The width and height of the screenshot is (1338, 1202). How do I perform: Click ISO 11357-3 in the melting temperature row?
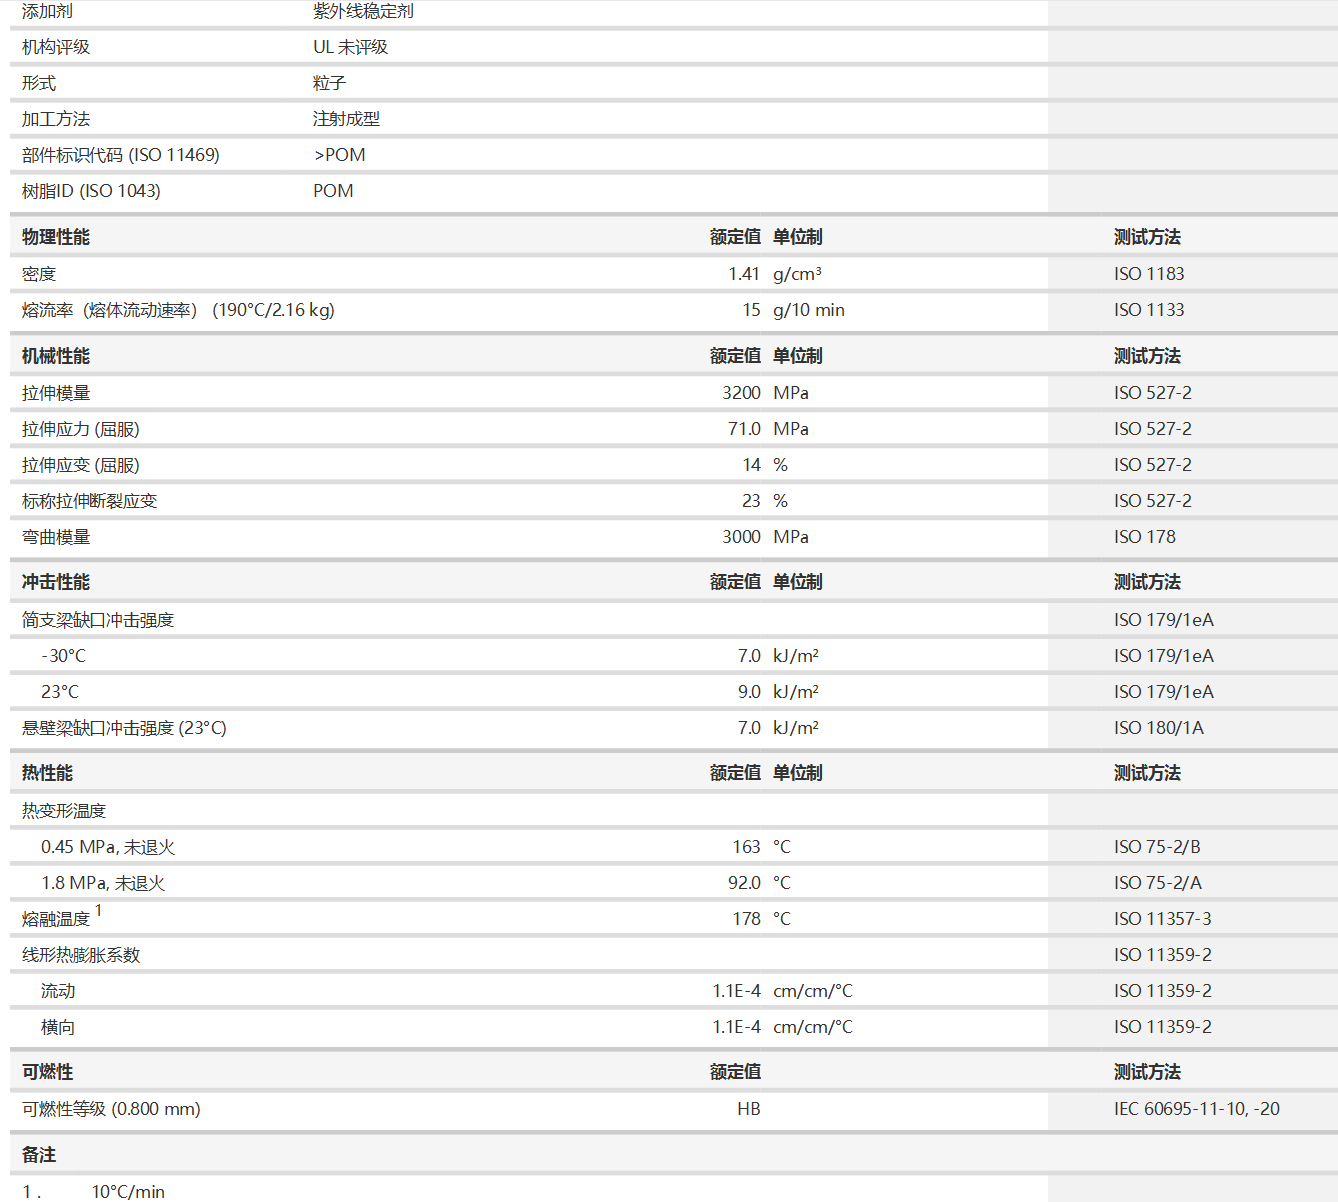tap(1162, 919)
